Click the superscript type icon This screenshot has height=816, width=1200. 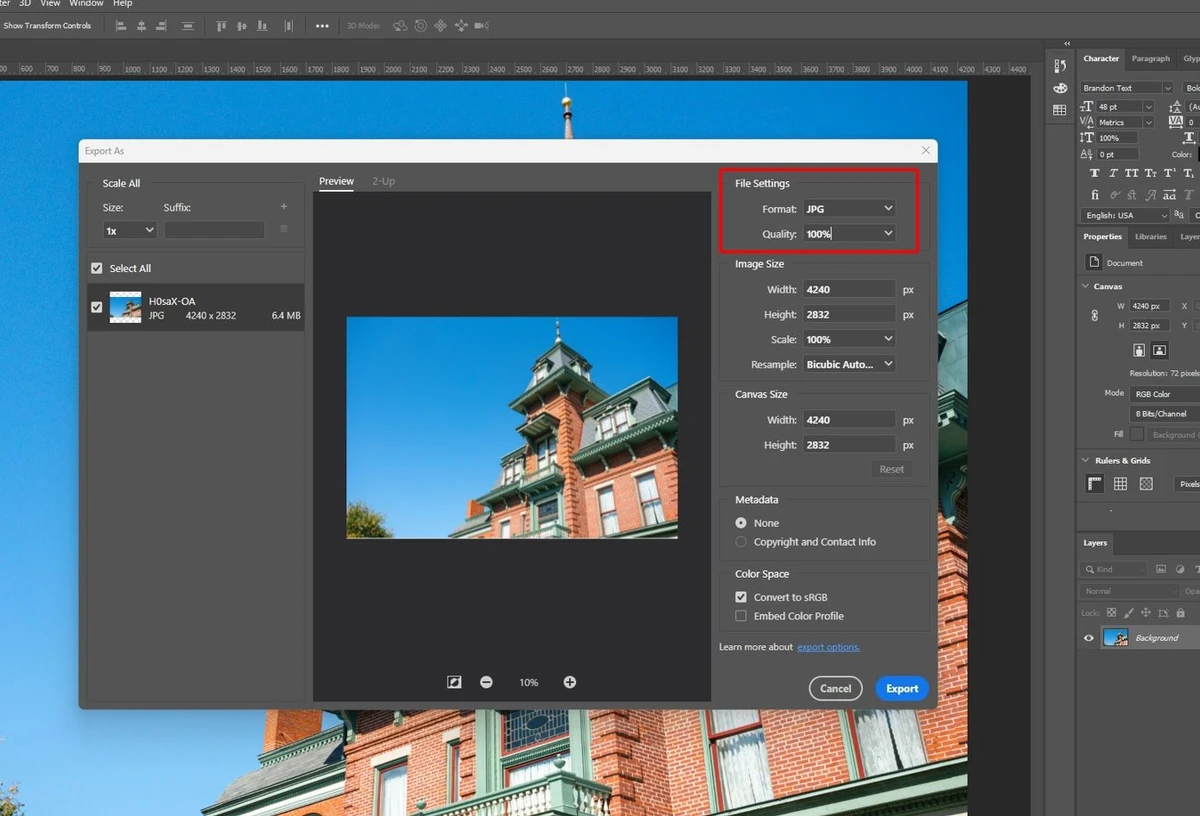coord(1168,173)
